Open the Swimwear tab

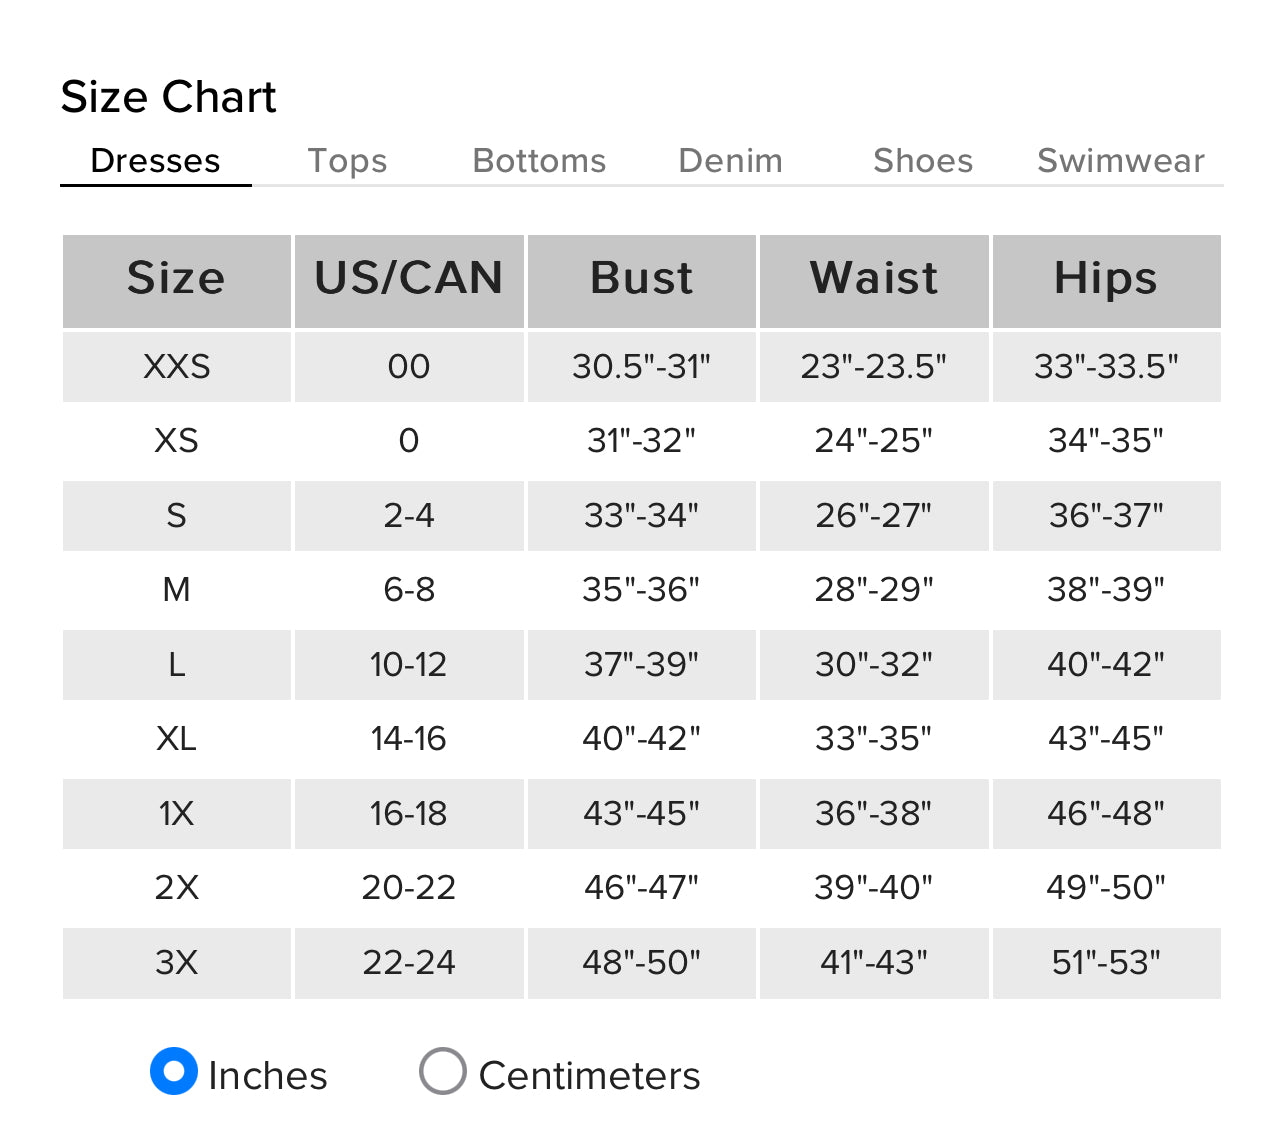click(x=1120, y=161)
